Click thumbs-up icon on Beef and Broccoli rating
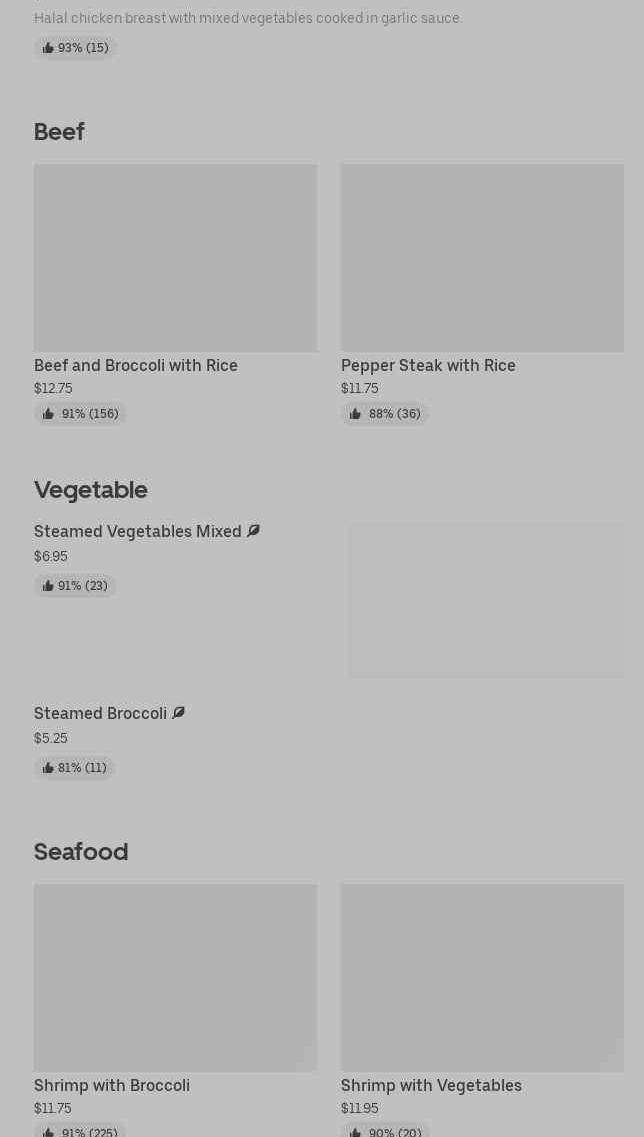This screenshot has width=644, height=1137. [48, 414]
